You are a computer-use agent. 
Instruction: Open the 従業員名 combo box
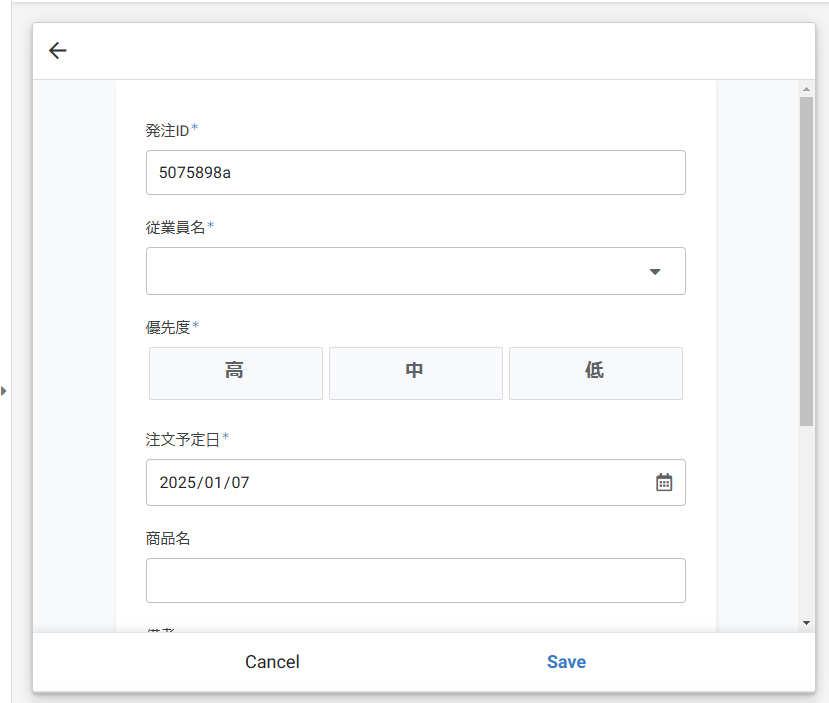click(400, 271)
